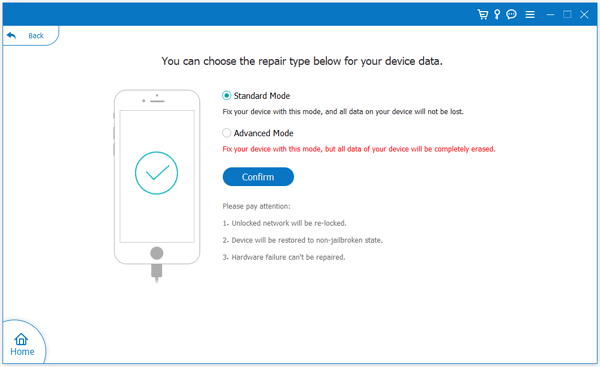The image size is (600, 367).
Task: Click the USB cable connector illustration
Action: [x=157, y=272]
